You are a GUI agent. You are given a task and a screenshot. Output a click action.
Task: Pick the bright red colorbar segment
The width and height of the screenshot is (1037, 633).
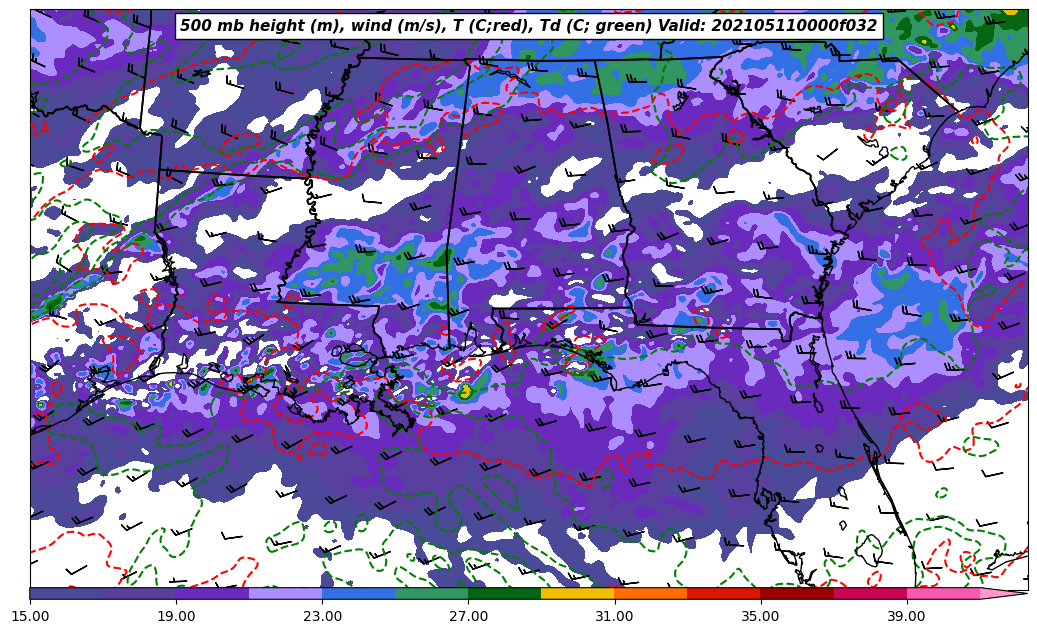[723, 593]
